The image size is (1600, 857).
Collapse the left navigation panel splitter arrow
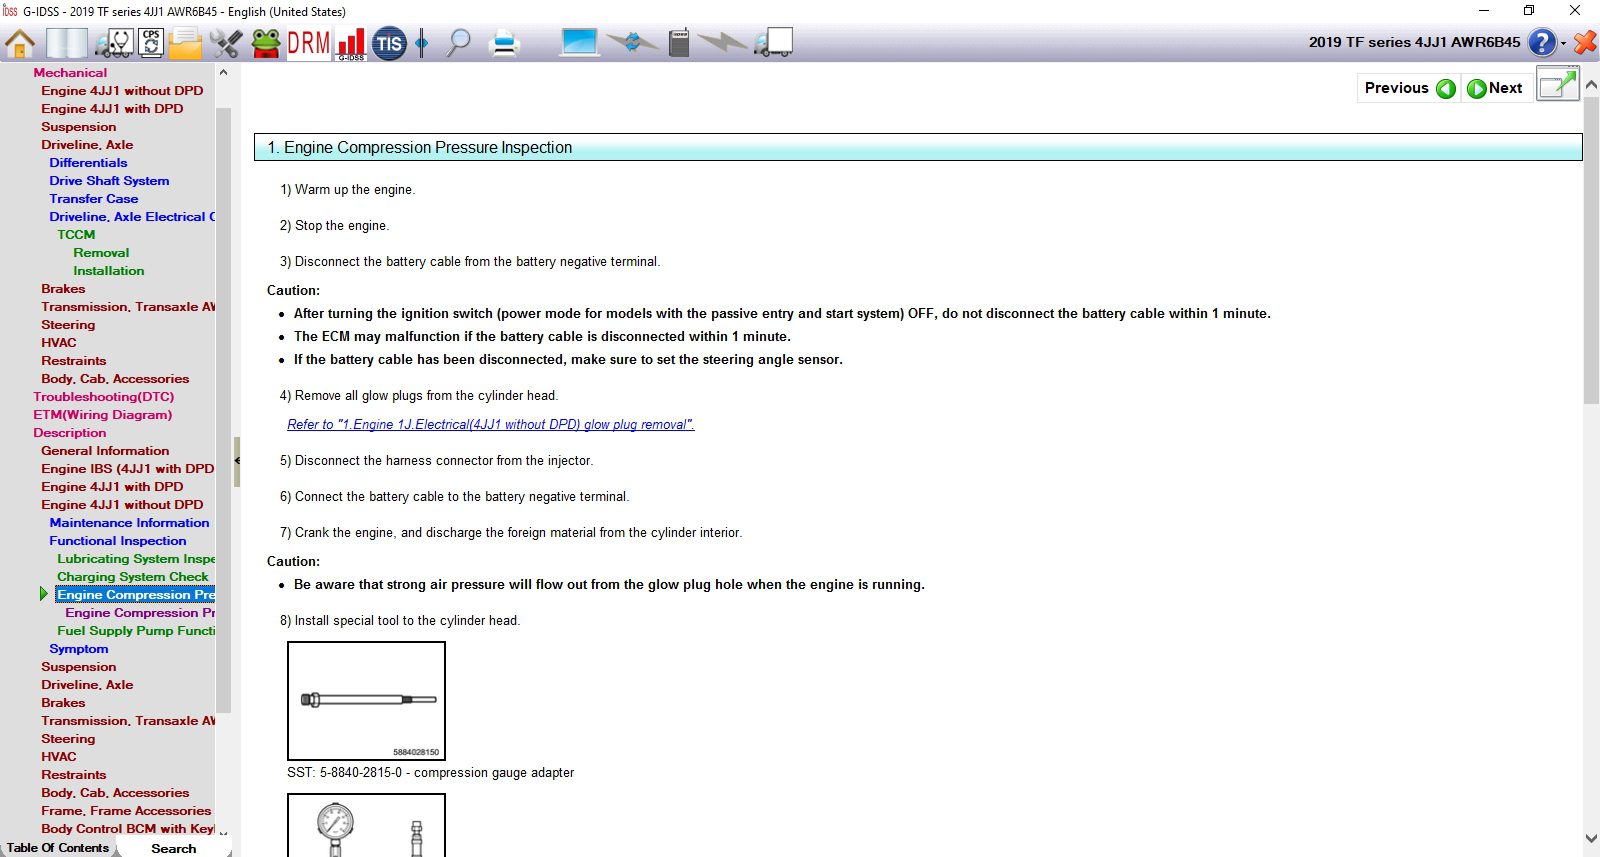pos(237,461)
